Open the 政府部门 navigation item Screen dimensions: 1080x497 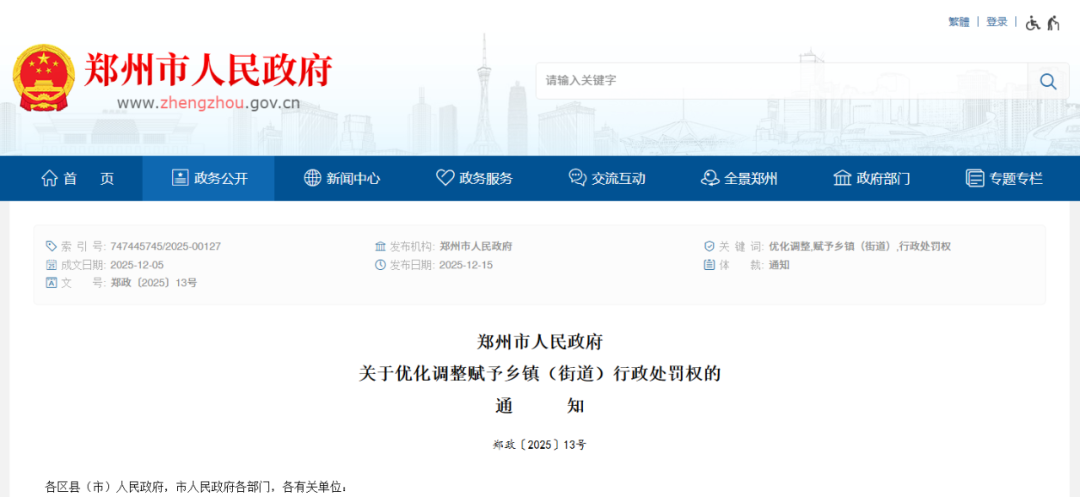[871, 178]
